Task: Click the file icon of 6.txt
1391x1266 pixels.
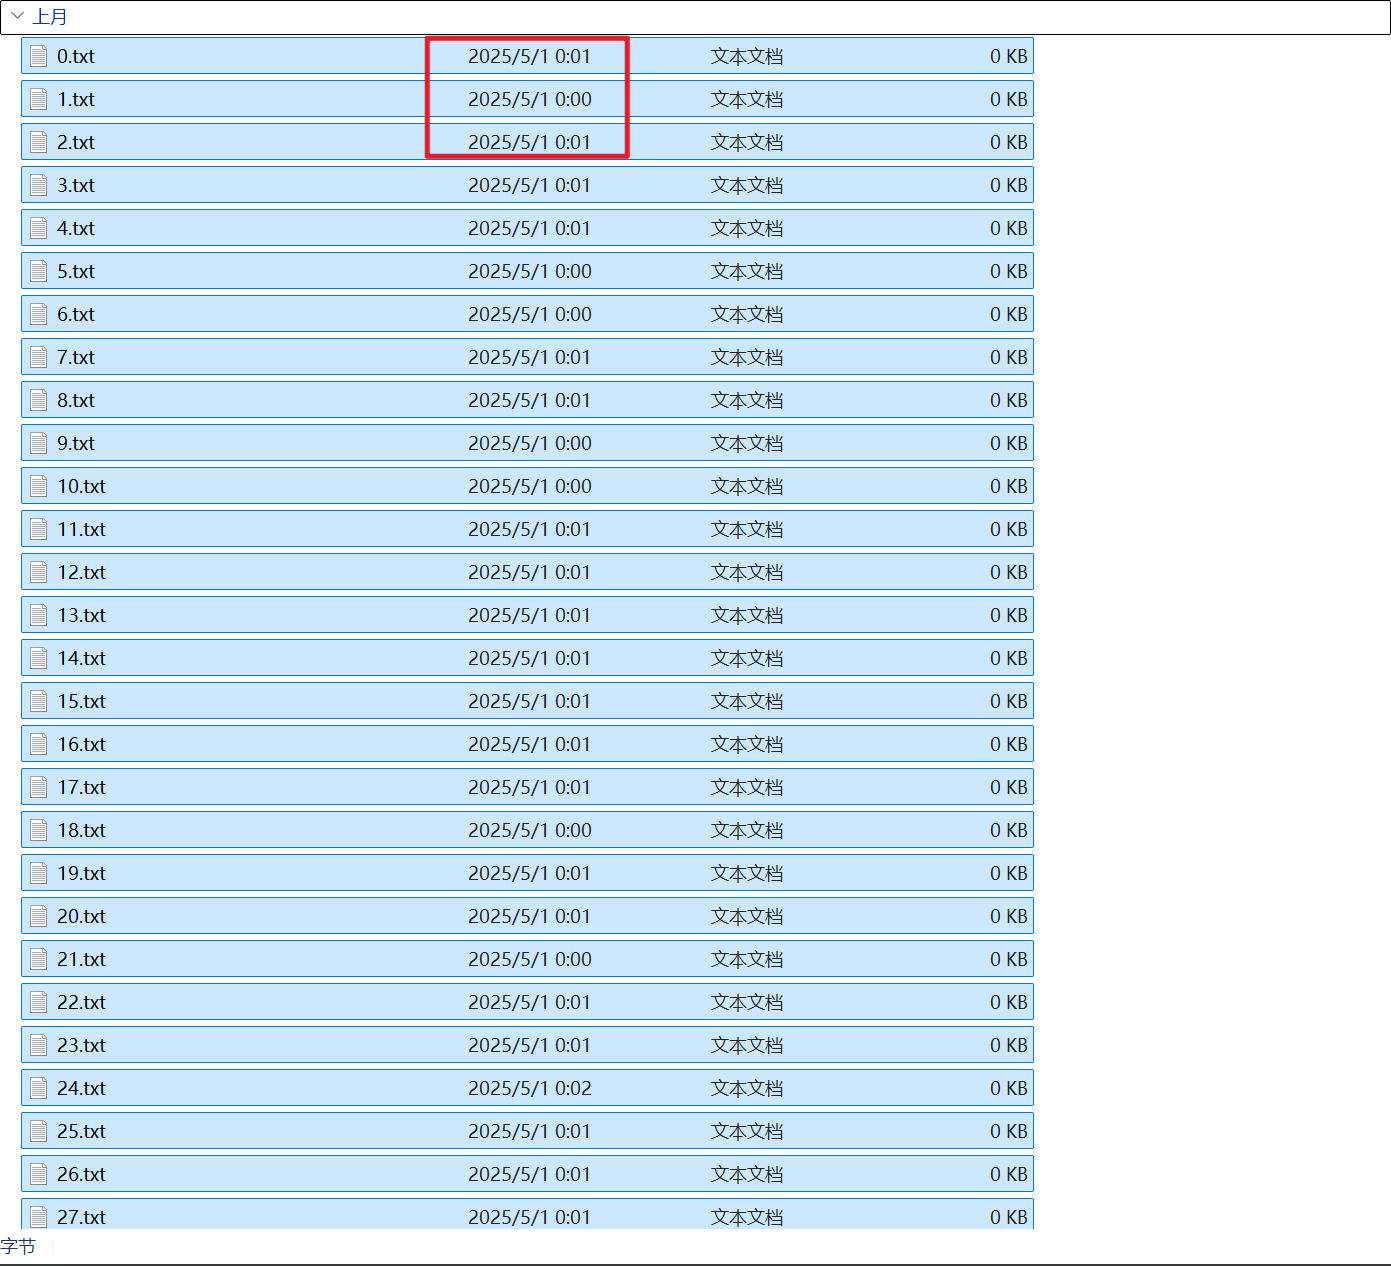Action: 39,314
